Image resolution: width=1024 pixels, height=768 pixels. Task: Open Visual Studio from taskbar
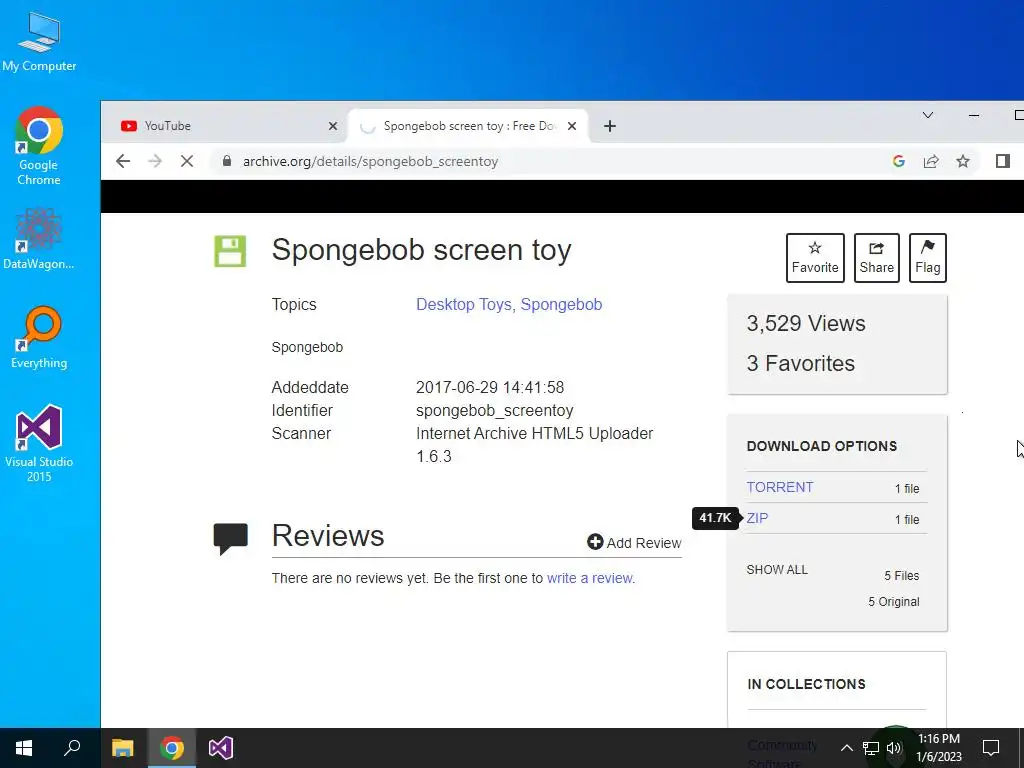point(221,748)
